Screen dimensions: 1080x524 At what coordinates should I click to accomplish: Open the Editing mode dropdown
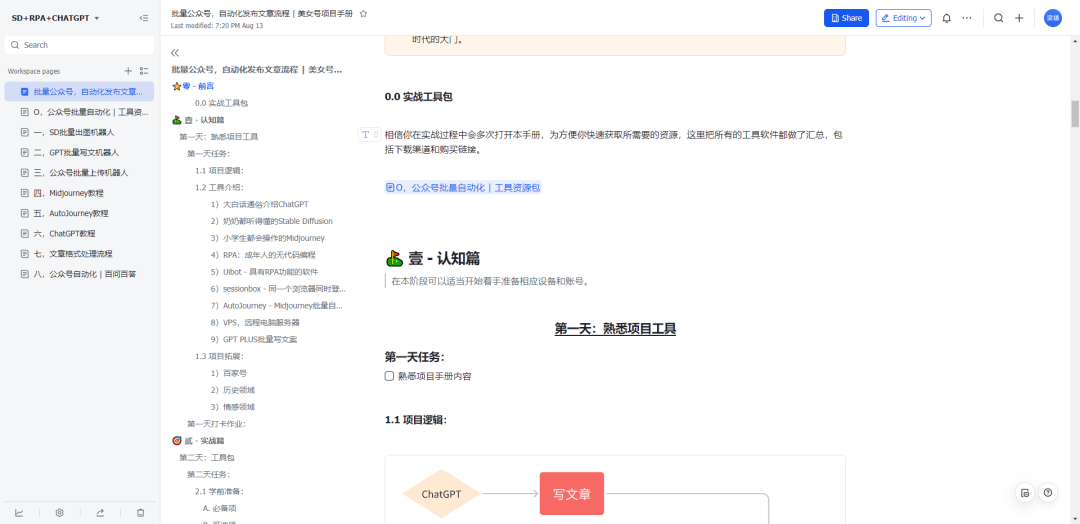tap(904, 18)
